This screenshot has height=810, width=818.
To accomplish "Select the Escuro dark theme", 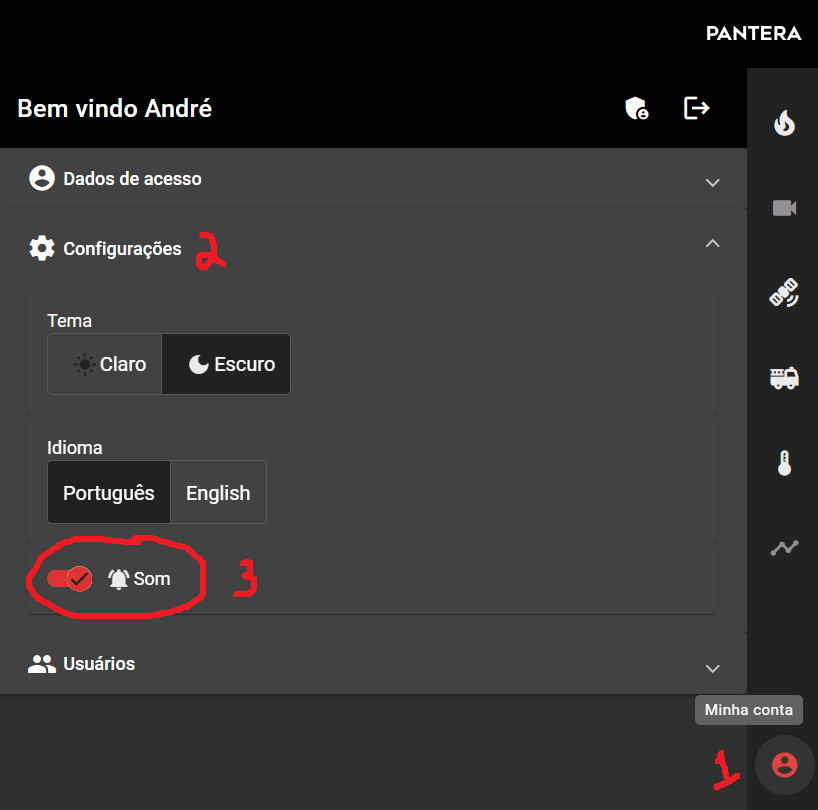I will (226, 364).
